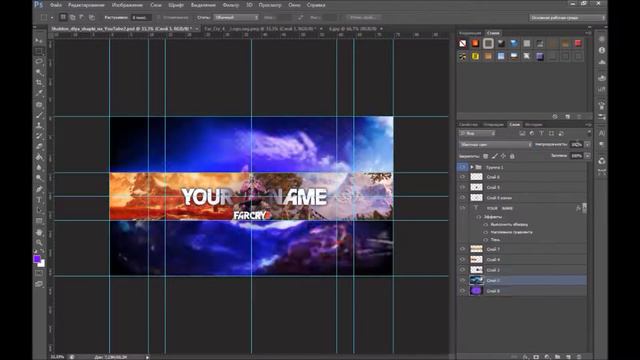Select the Healing Brush tool
The width and height of the screenshot is (640, 360).
point(39,104)
